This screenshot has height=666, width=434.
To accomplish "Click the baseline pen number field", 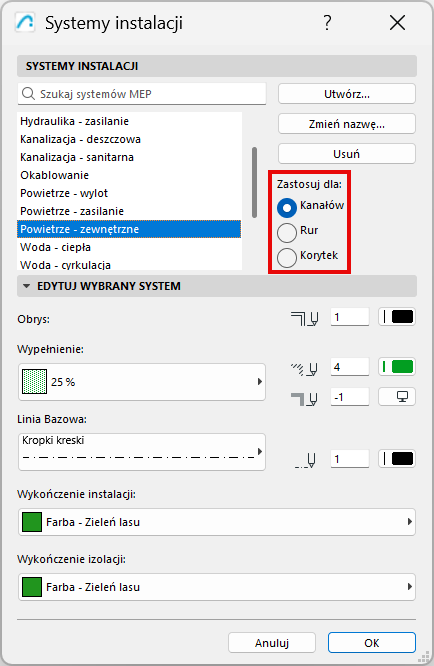I will [350, 459].
